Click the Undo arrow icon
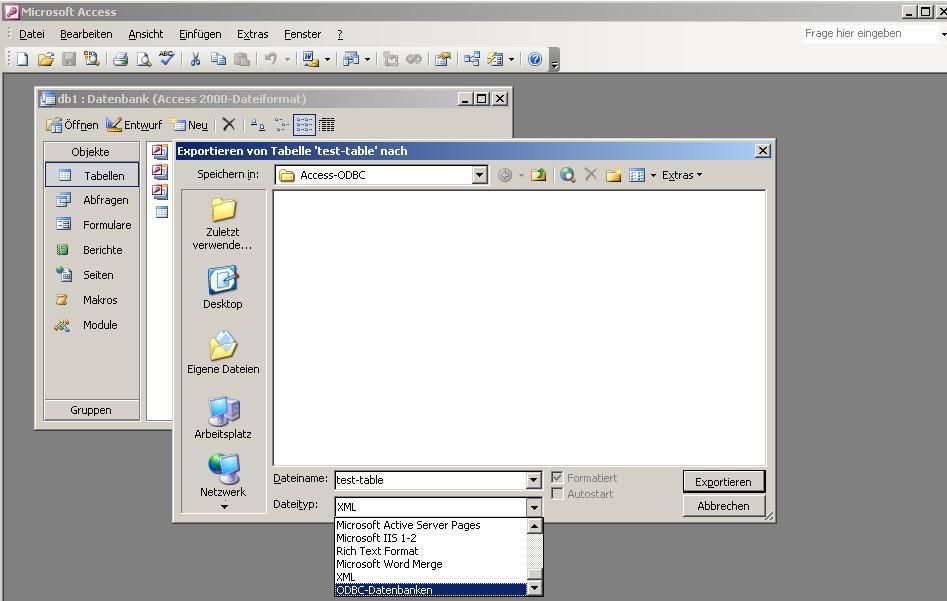The image size is (947, 601). pos(271,59)
